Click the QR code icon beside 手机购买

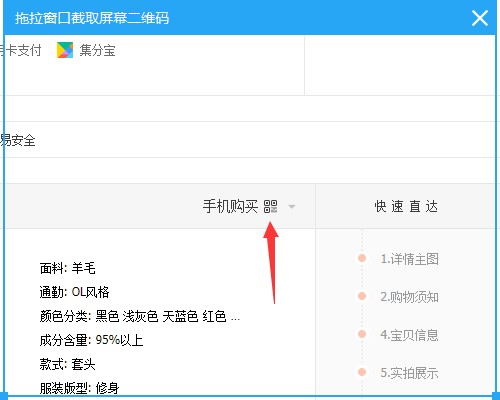point(270,206)
